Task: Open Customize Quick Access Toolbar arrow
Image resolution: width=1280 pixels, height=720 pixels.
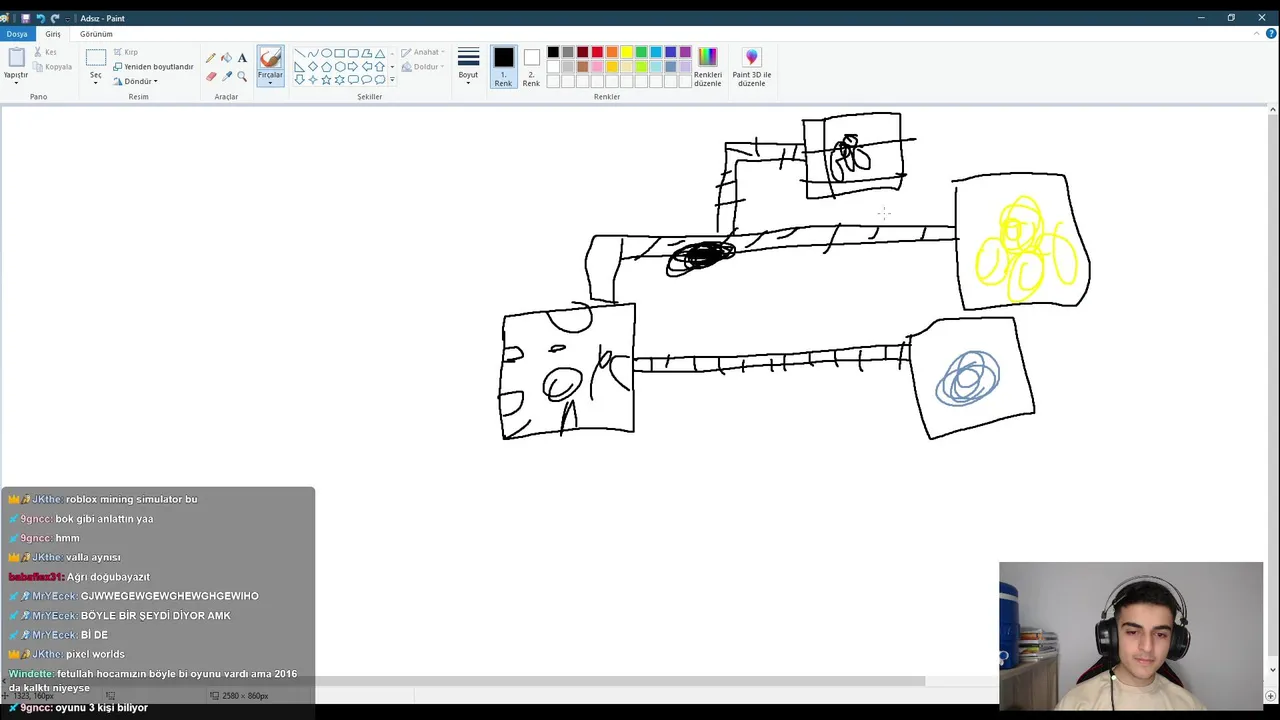Action: point(67,18)
